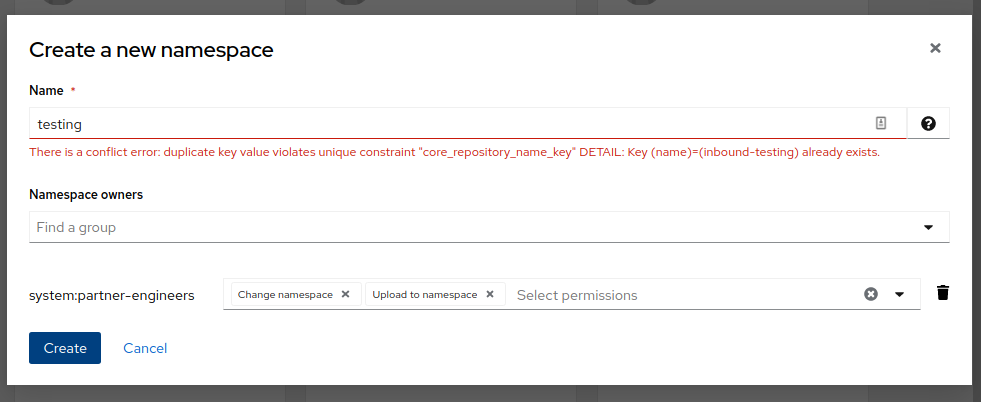Close the Create a new namespace dialog
Viewport: 981px width, 402px height.
(x=935, y=48)
